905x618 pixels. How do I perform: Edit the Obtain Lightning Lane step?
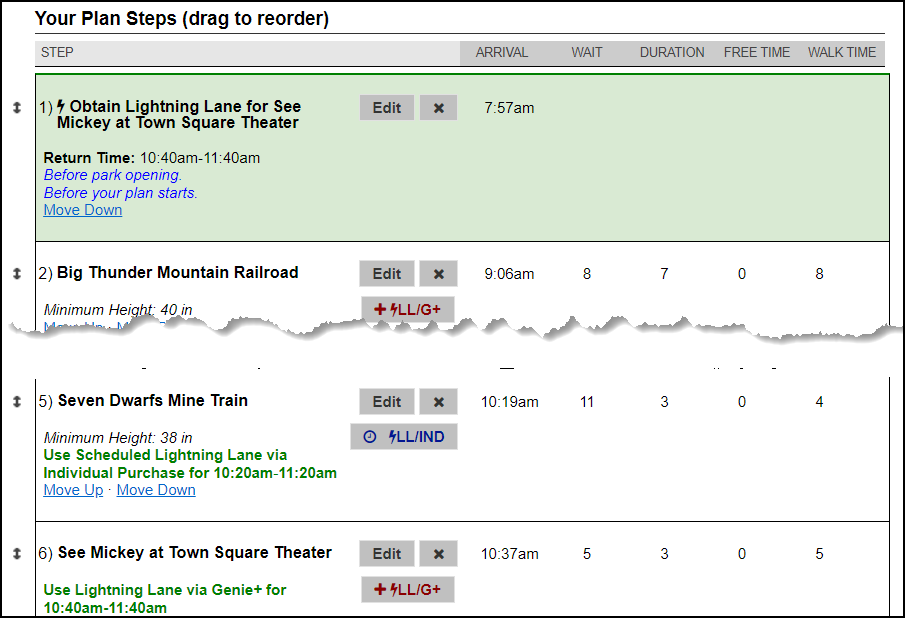tap(387, 108)
